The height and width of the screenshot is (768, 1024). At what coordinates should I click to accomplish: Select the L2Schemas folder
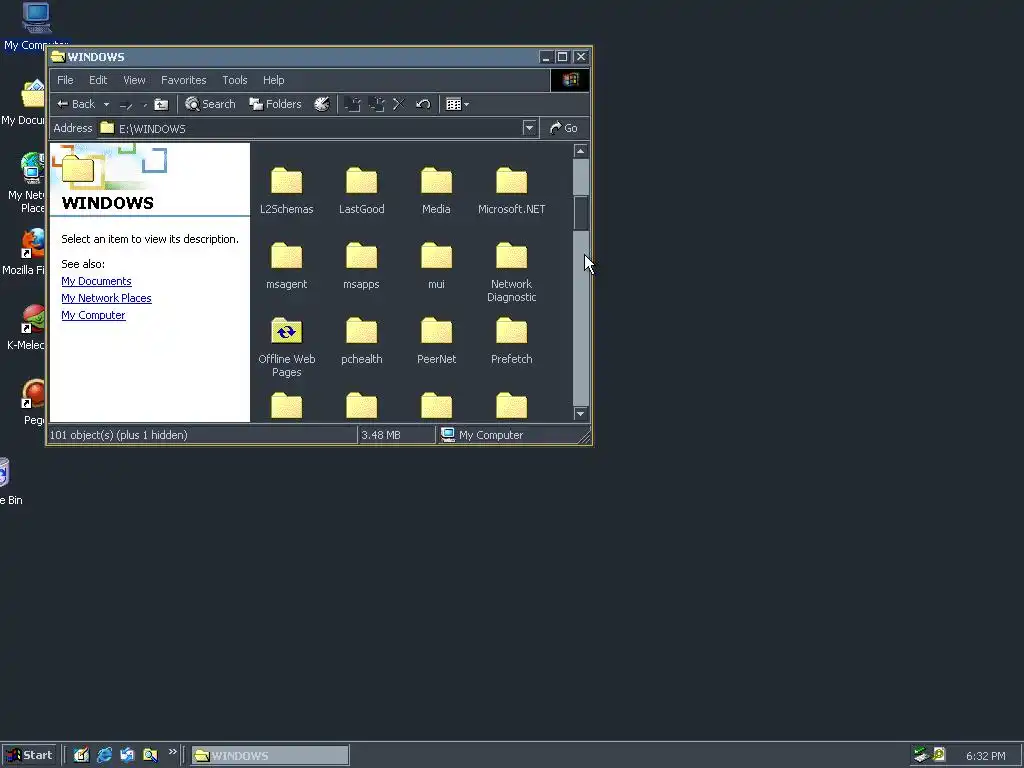pyautogui.click(x=287, y=190)
